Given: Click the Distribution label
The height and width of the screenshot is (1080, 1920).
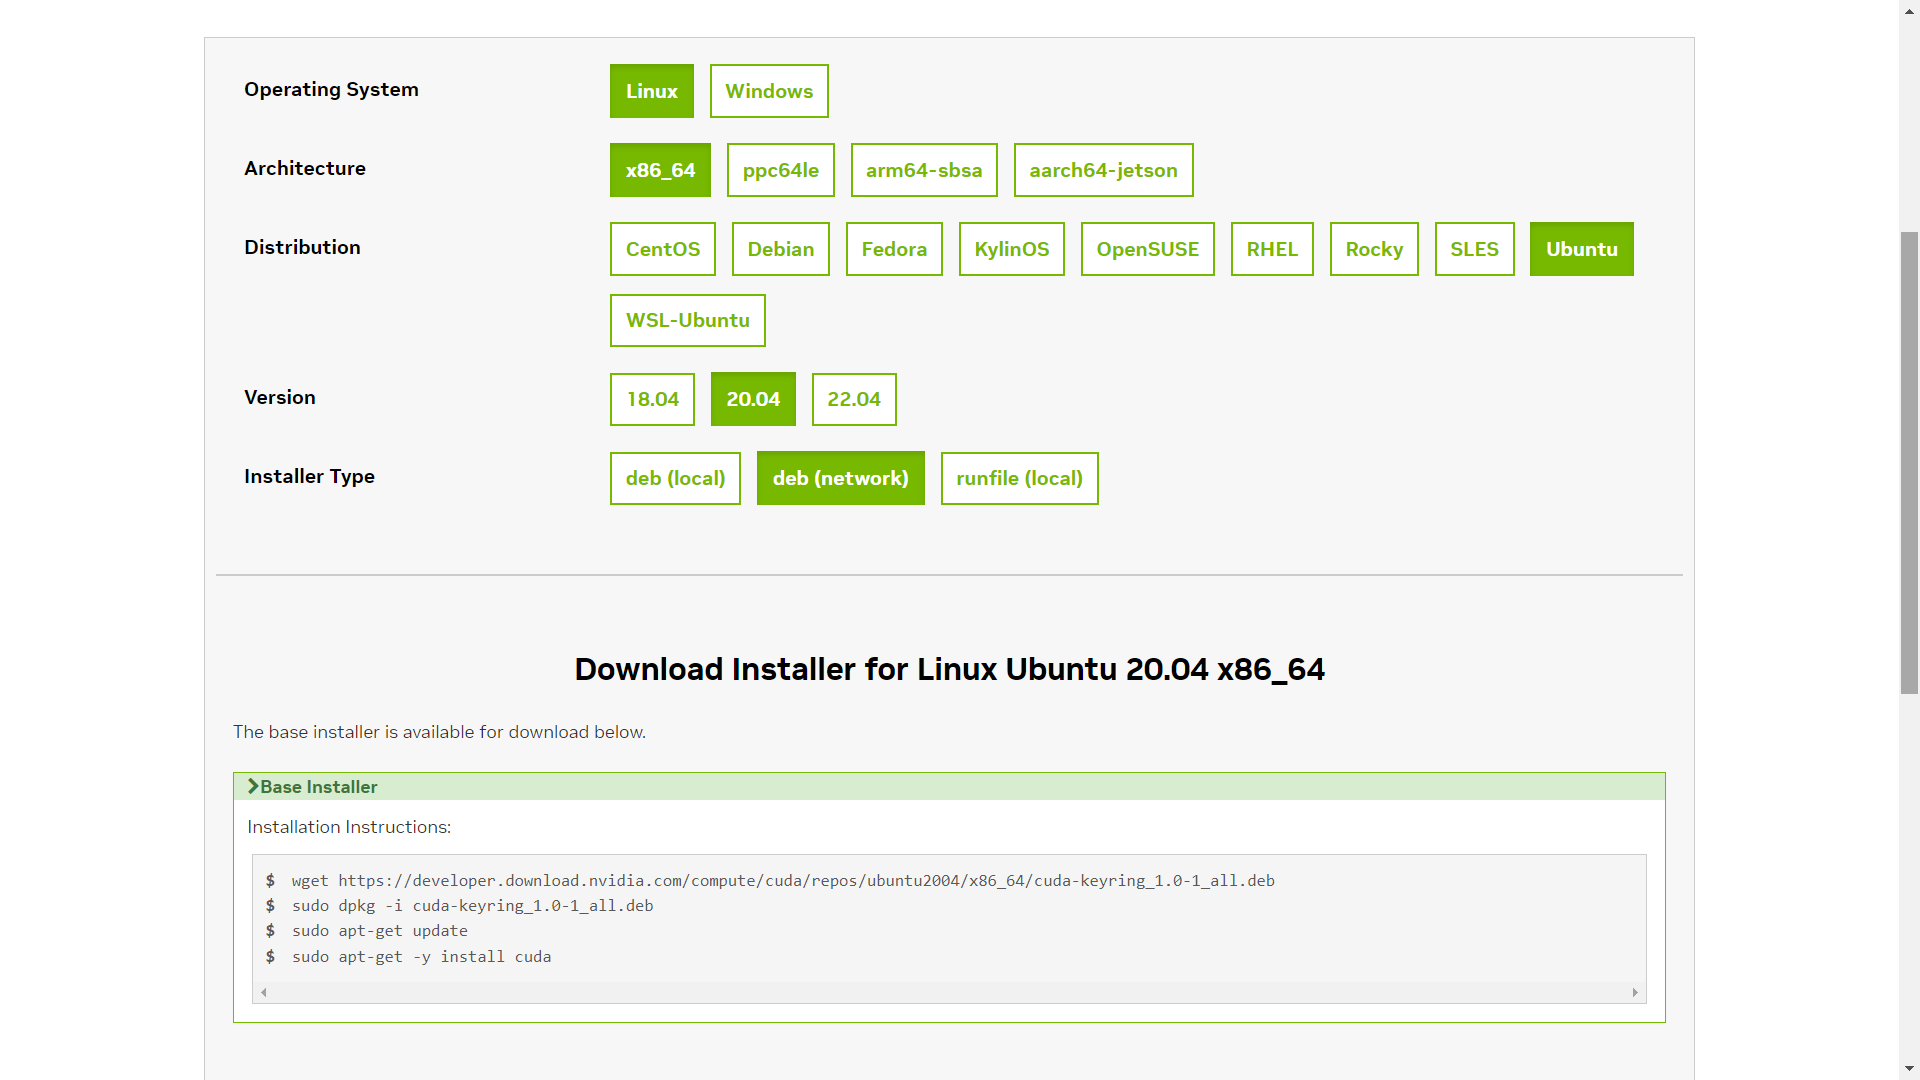Looking at the screenshot, I should coord(302,248).
